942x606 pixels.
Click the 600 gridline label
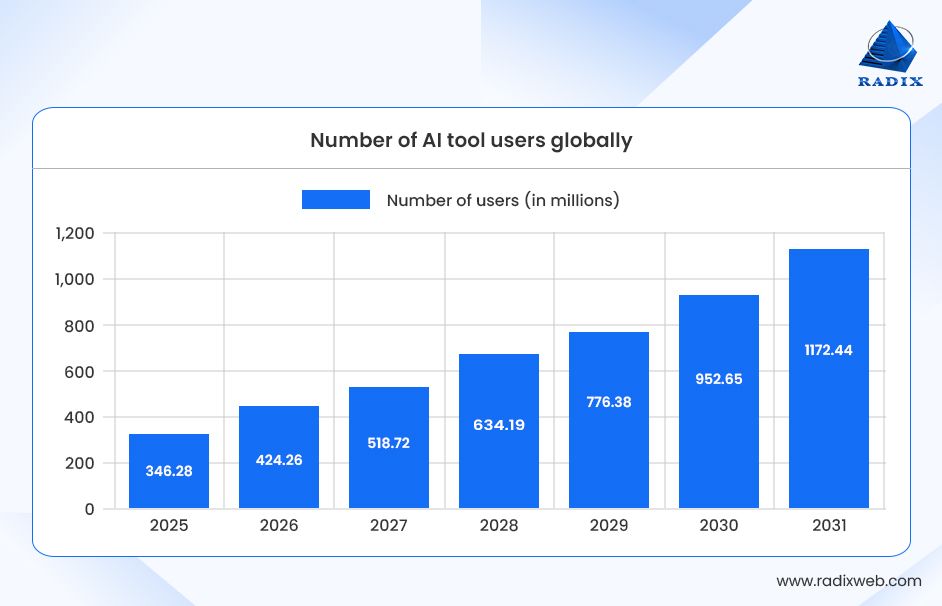(x=81, y=370)
